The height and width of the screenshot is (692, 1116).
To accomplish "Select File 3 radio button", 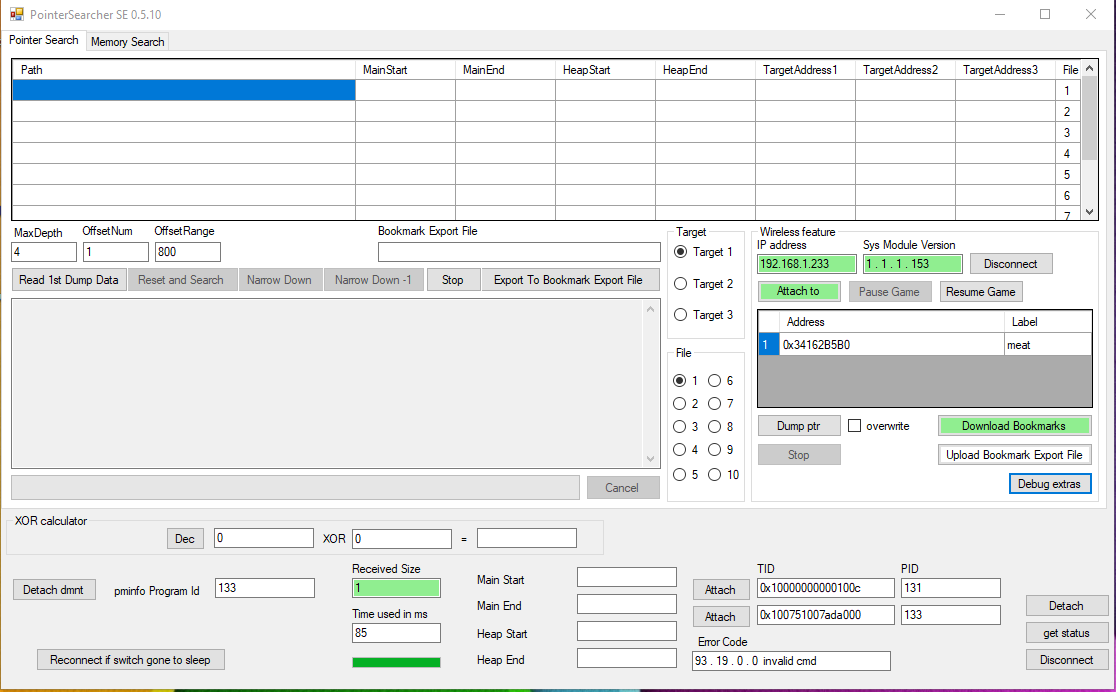I will tap(686, 426).
